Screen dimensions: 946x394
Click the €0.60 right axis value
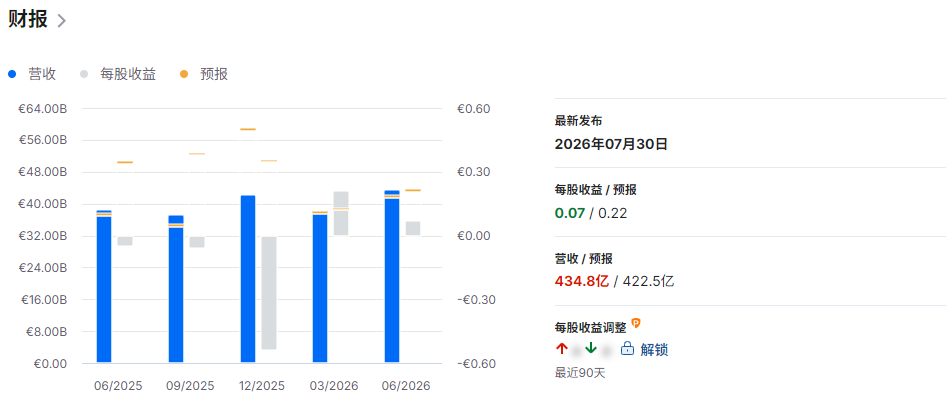474,109
